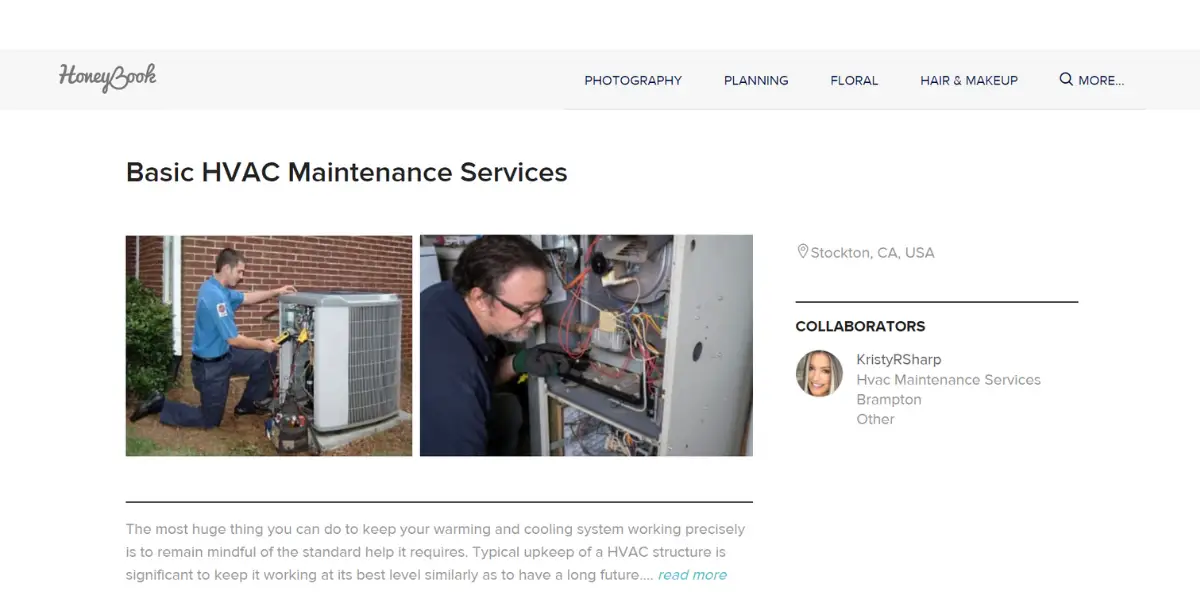This screenshot has width=1200, height=600.
Task: Click the Brampton text under collaborator
Action: (x=889, y=399)
